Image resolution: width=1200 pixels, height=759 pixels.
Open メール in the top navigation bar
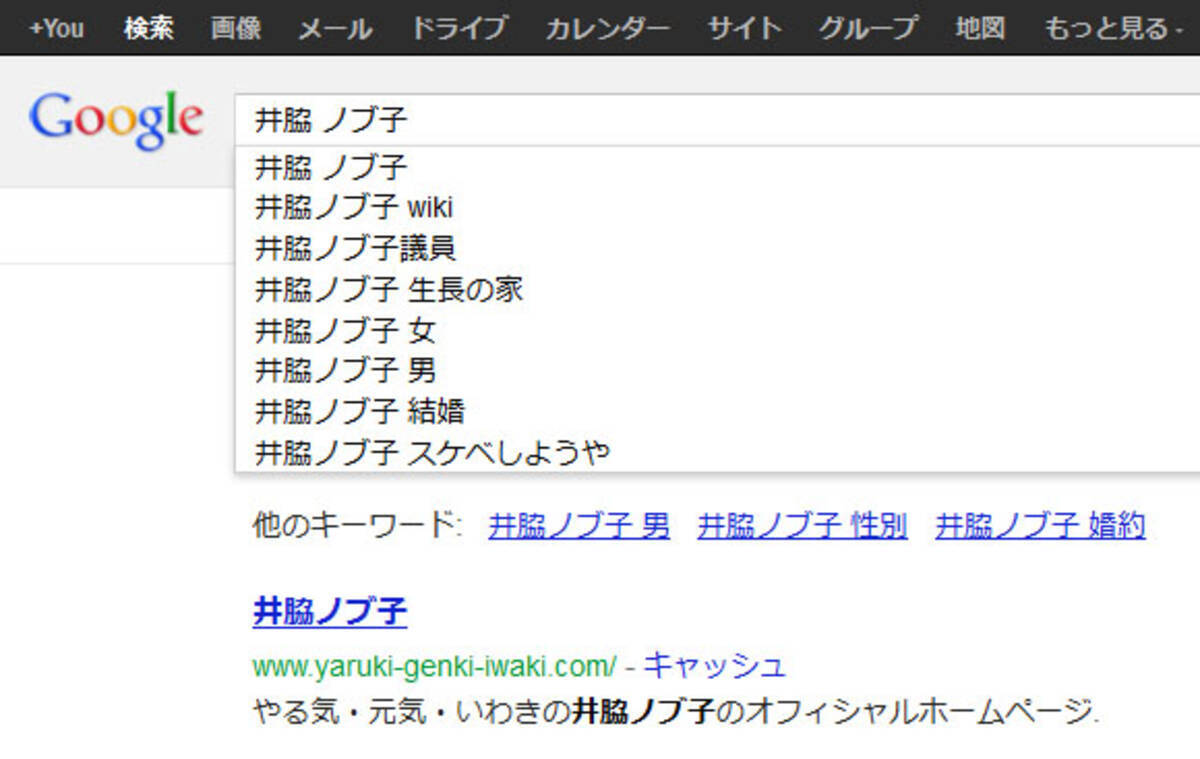click(x=335, y=27)
